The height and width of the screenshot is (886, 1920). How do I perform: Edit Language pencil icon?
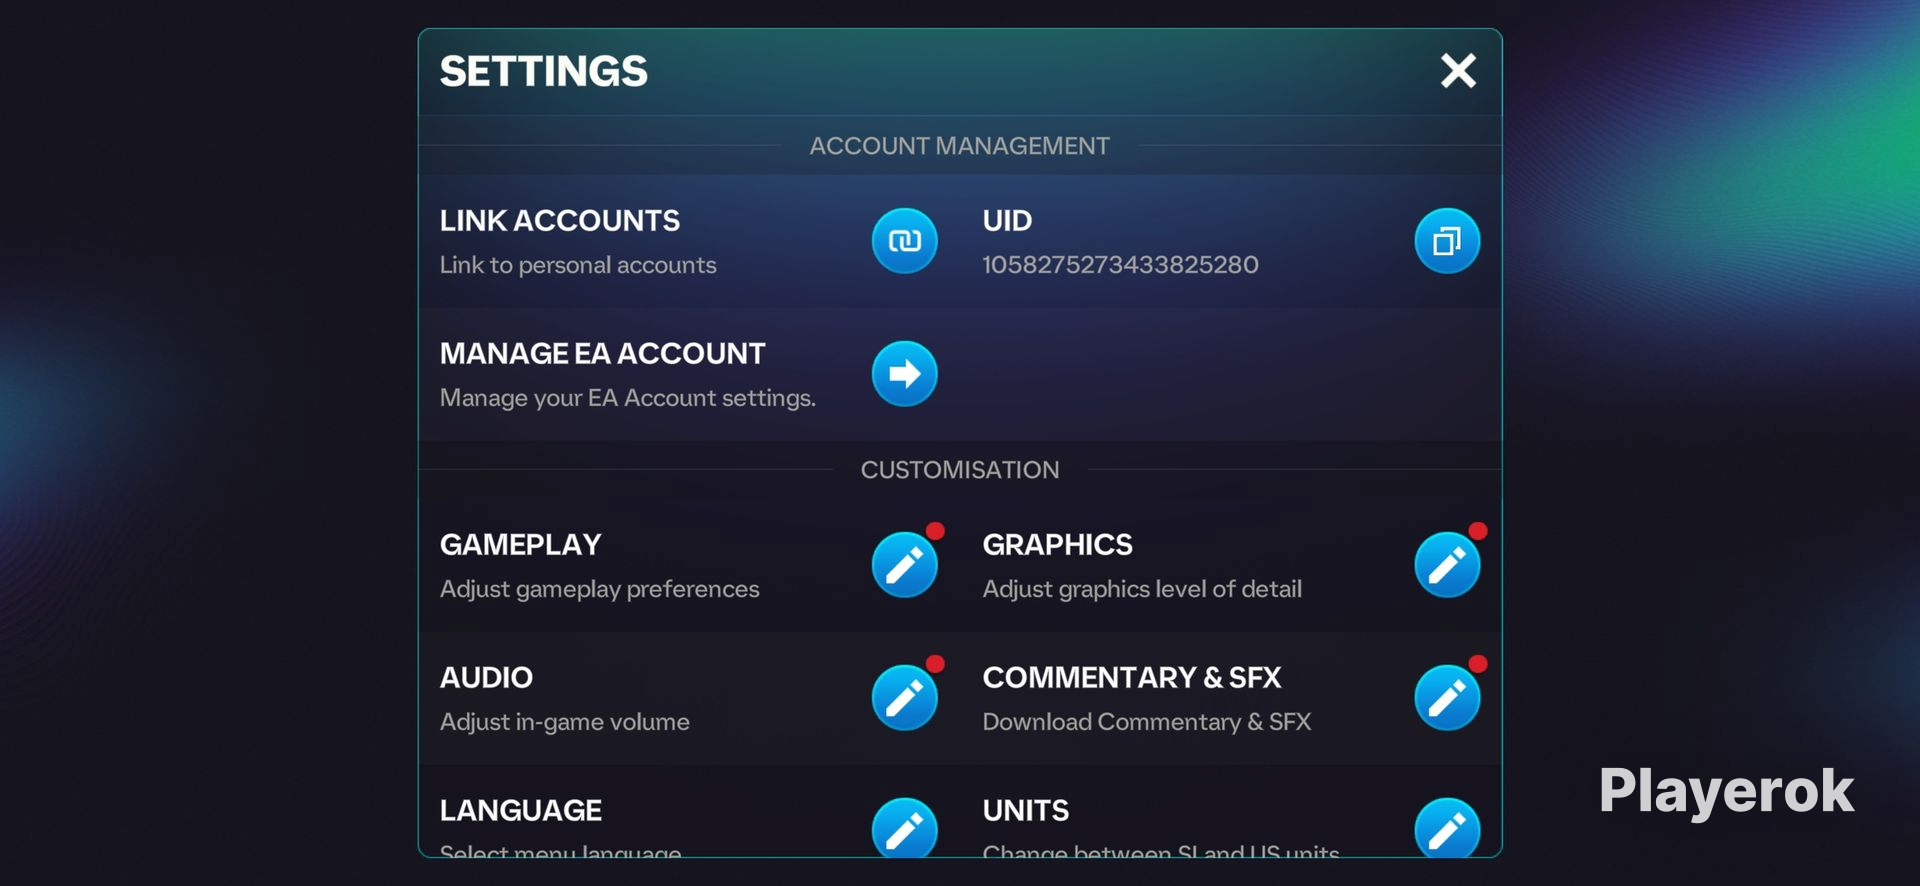point(904,829)
